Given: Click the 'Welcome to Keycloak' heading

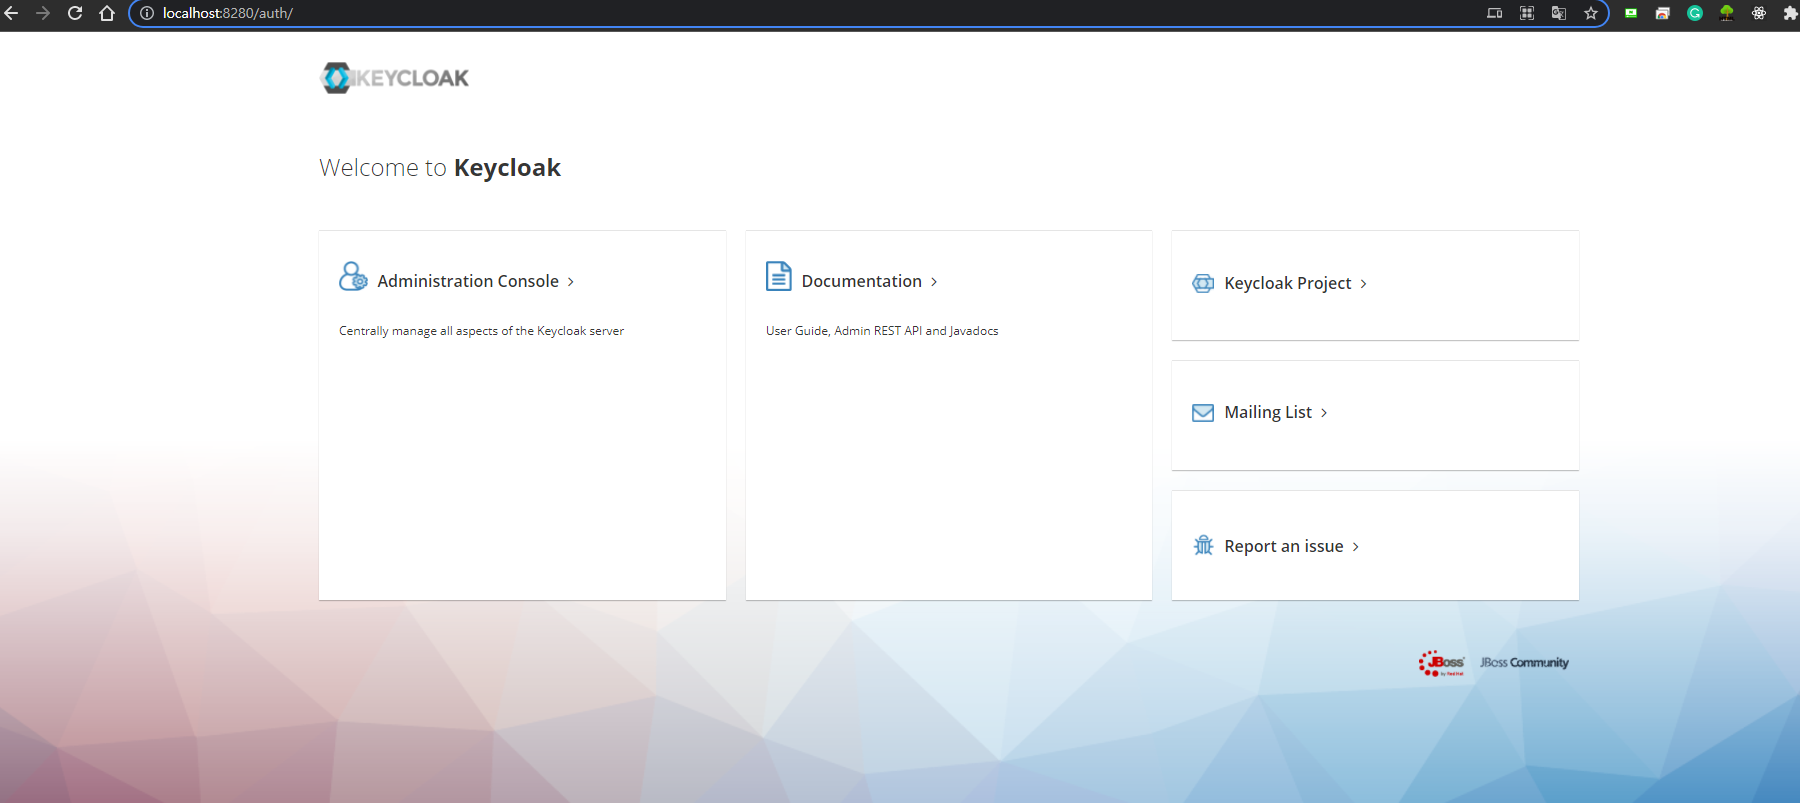Looking at the screenshot, I should coord(440,168).
